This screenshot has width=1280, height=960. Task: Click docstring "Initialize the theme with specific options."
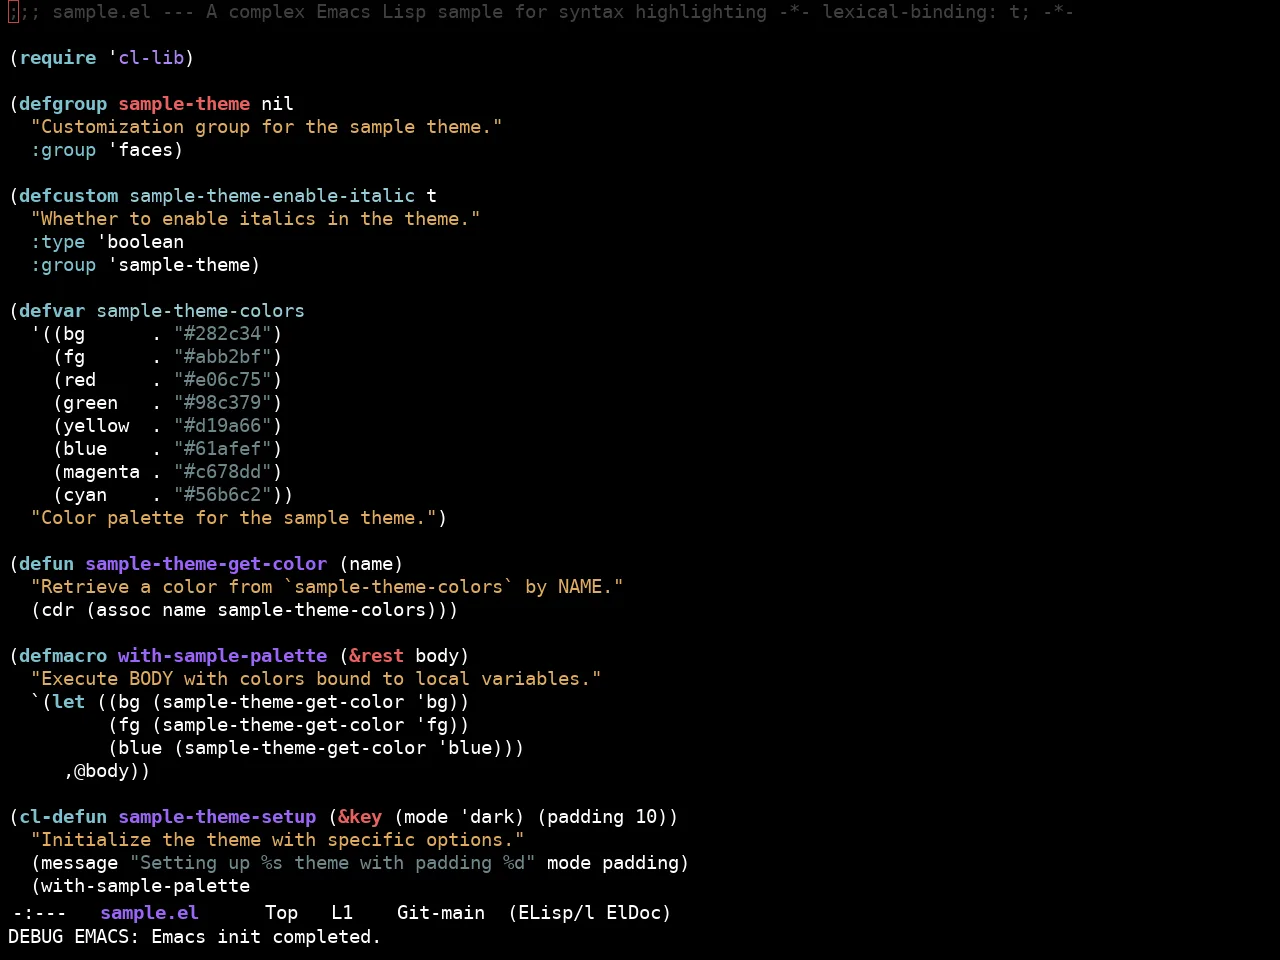pyautogui.click(x=278, y=840)
